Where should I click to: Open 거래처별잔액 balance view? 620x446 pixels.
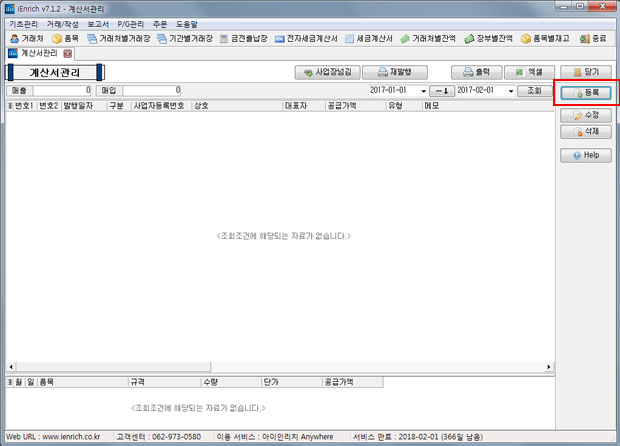point(427,38)
